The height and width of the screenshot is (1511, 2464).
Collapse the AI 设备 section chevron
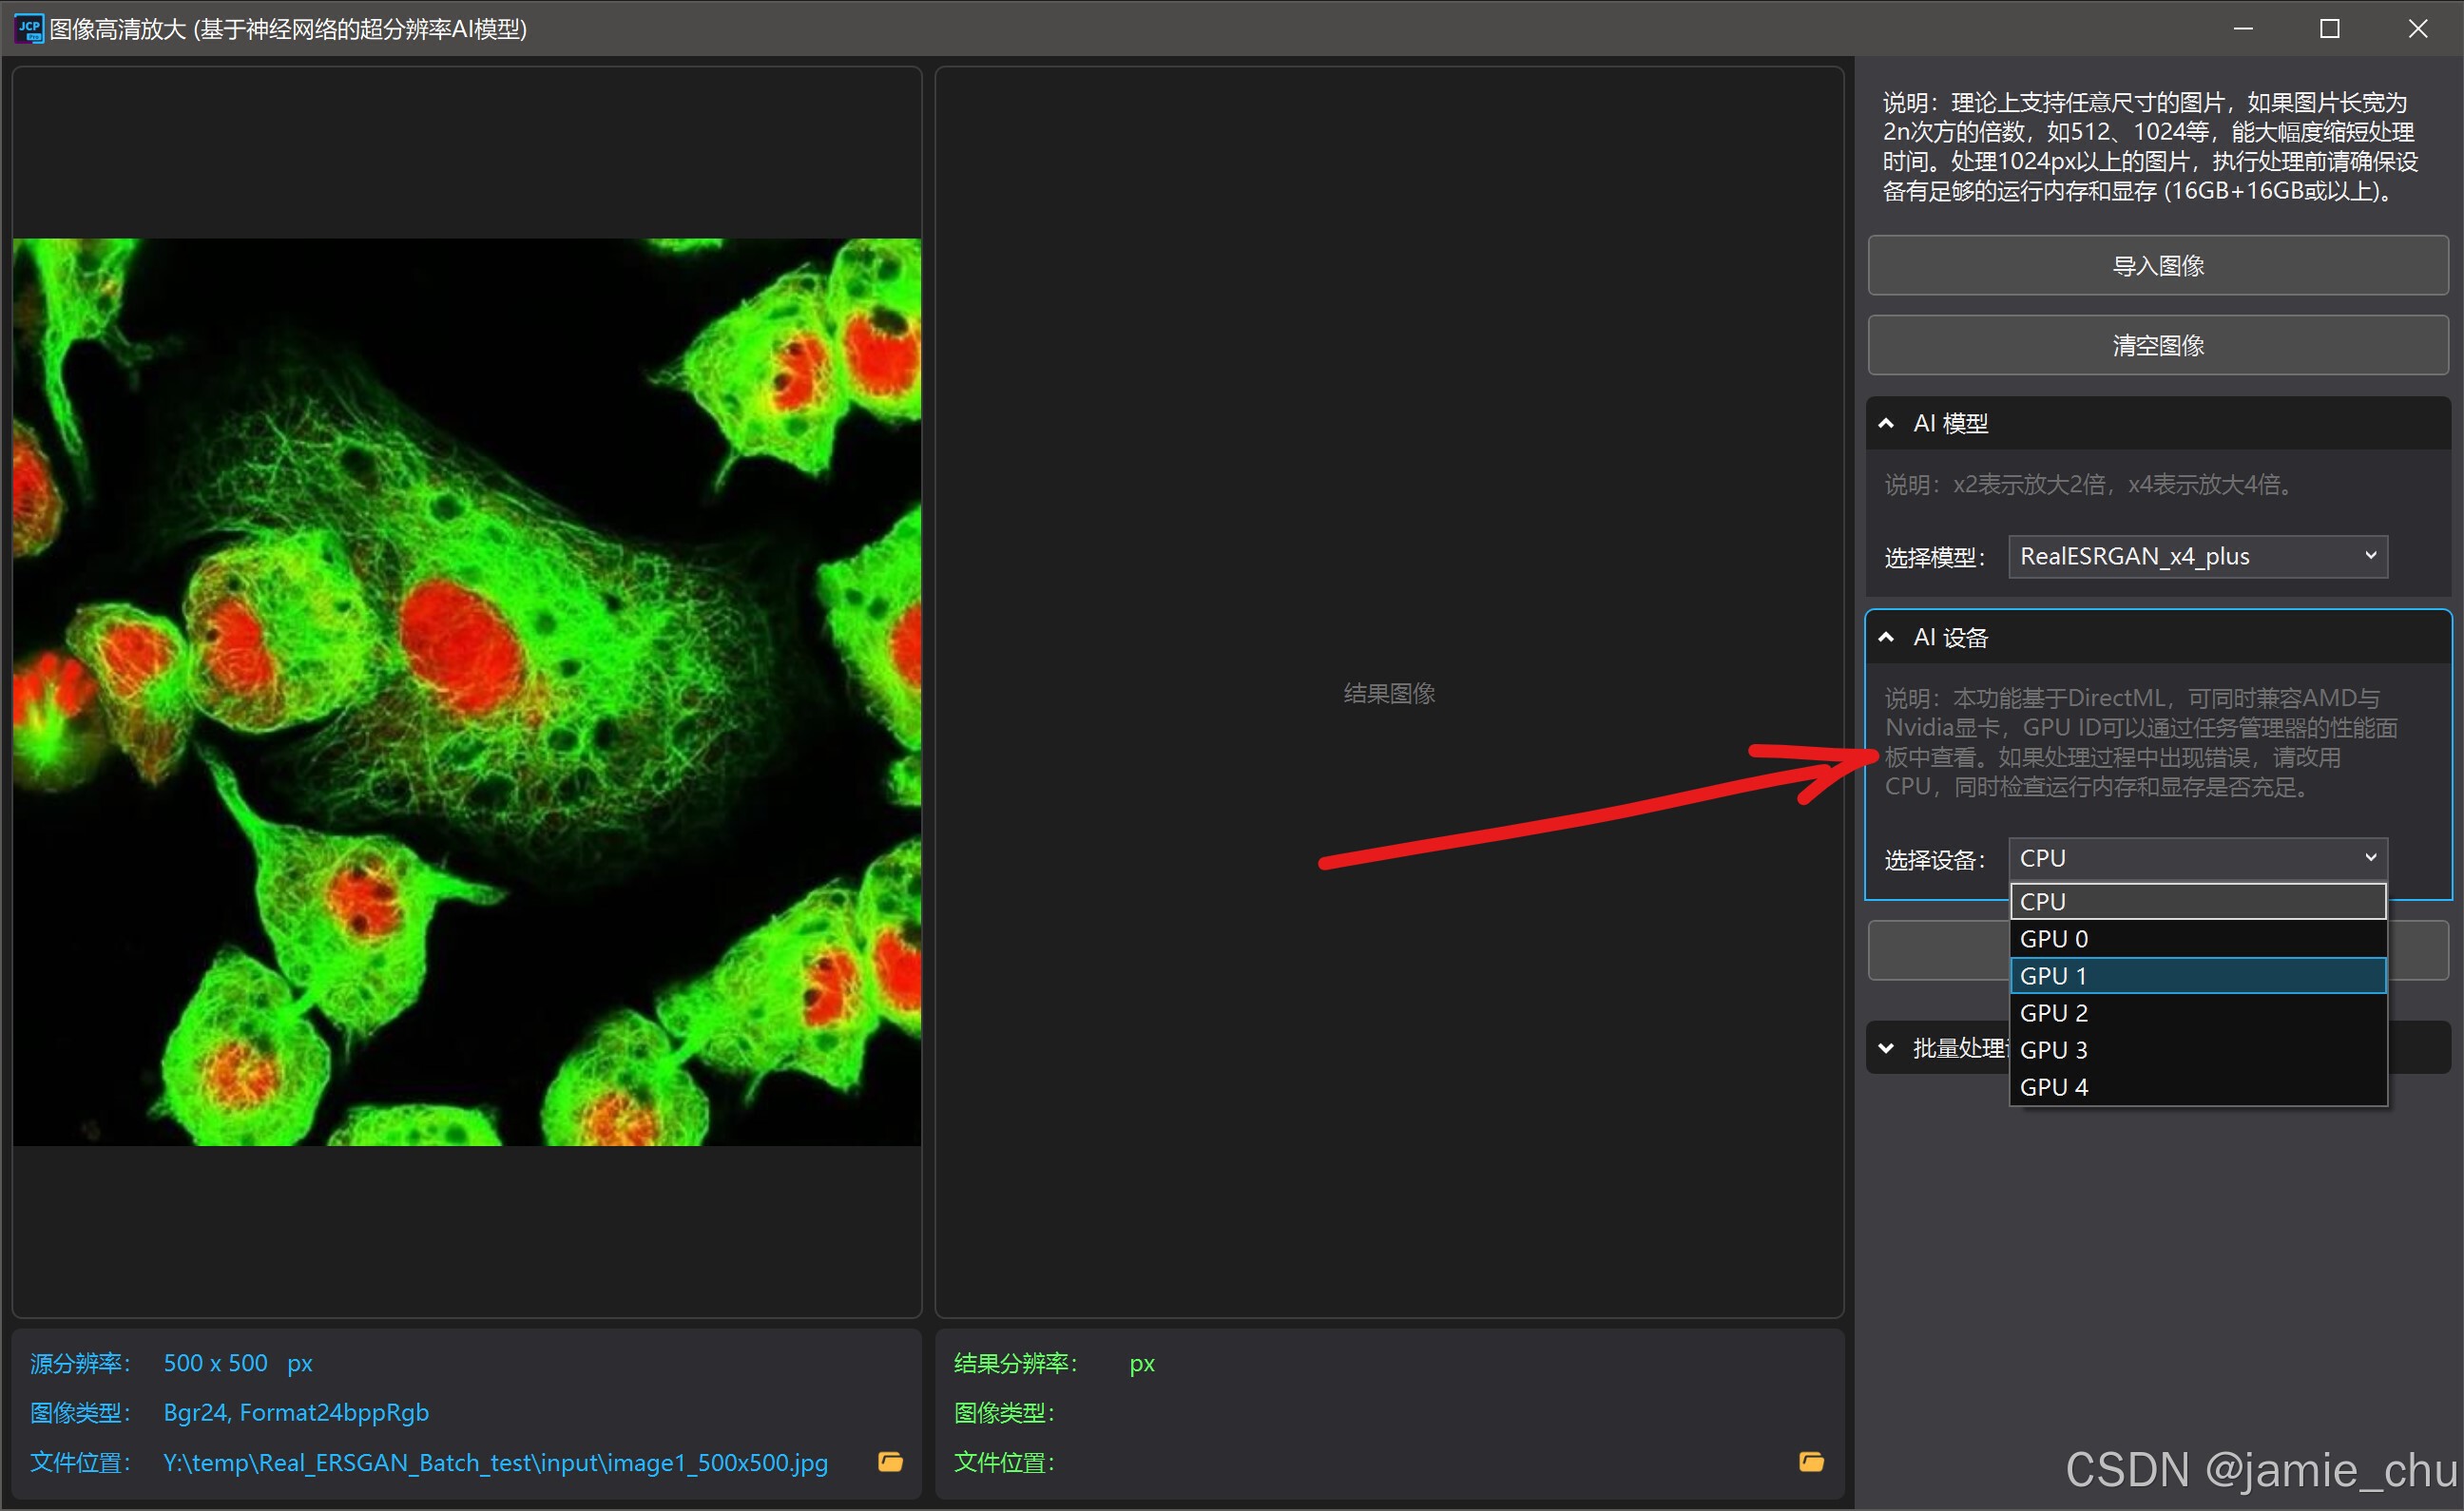pos(1886,637)
